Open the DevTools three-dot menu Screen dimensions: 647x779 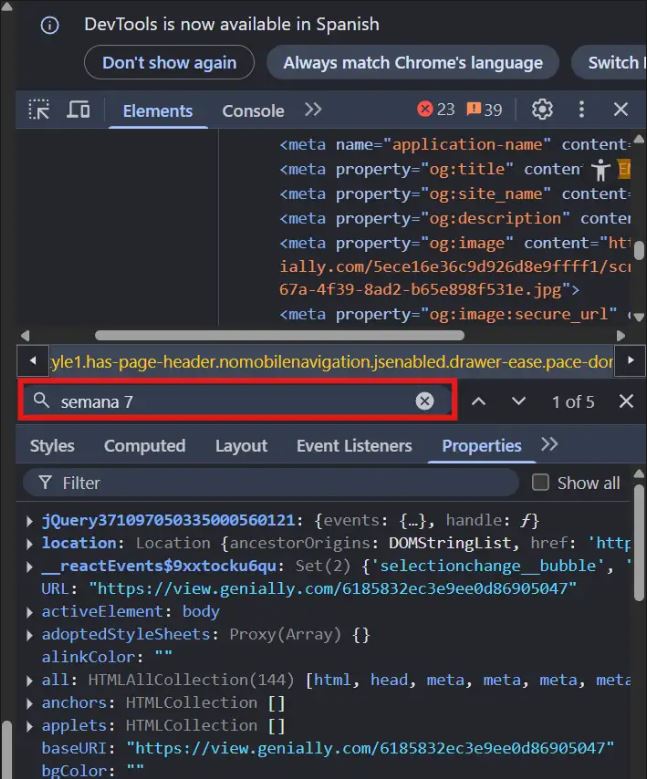click(581, 110)
